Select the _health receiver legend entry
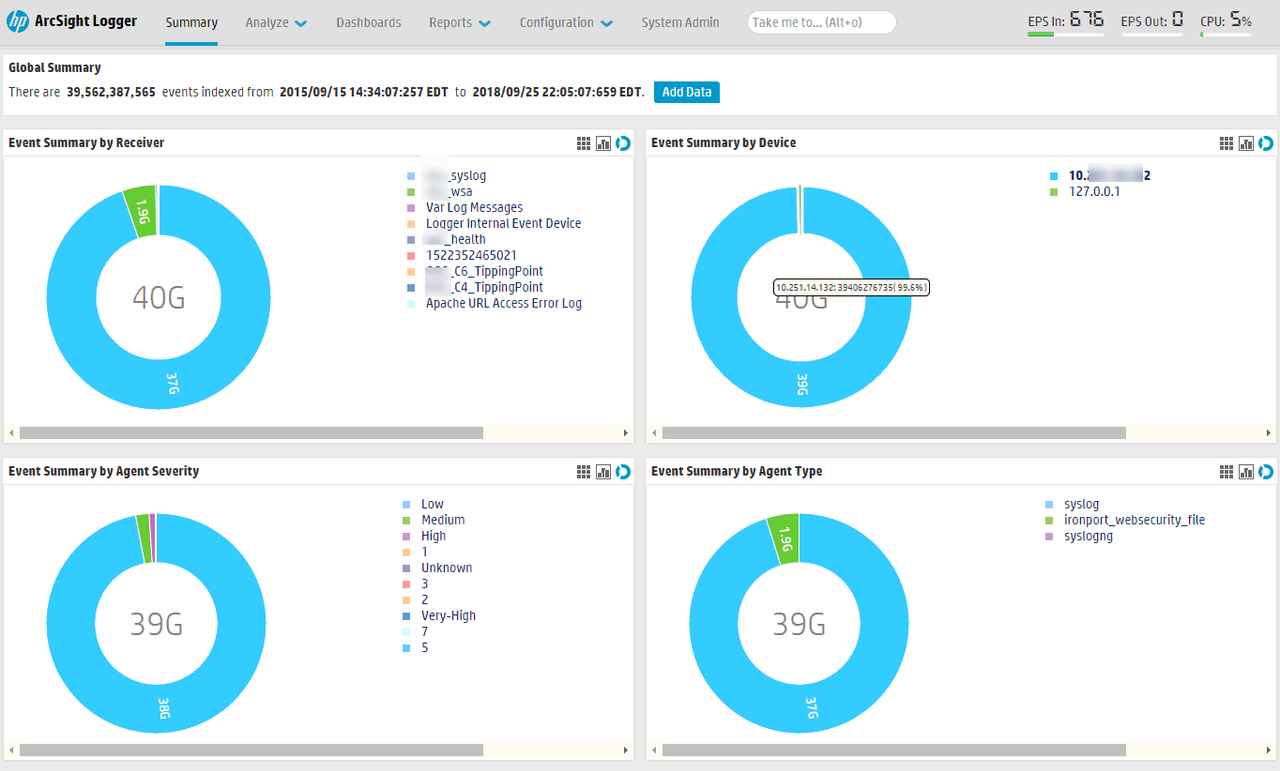The image size is (1280, 771). (x=455, y=240)
